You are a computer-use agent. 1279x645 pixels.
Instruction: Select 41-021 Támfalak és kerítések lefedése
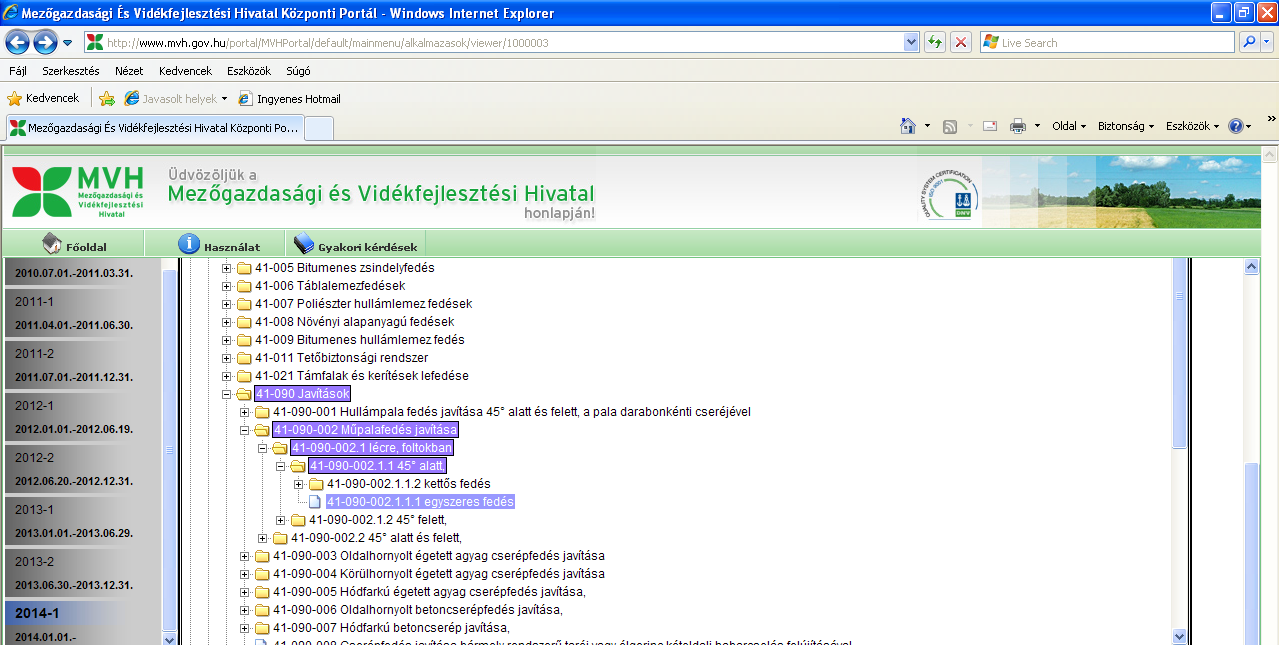[x=361, y=376]
